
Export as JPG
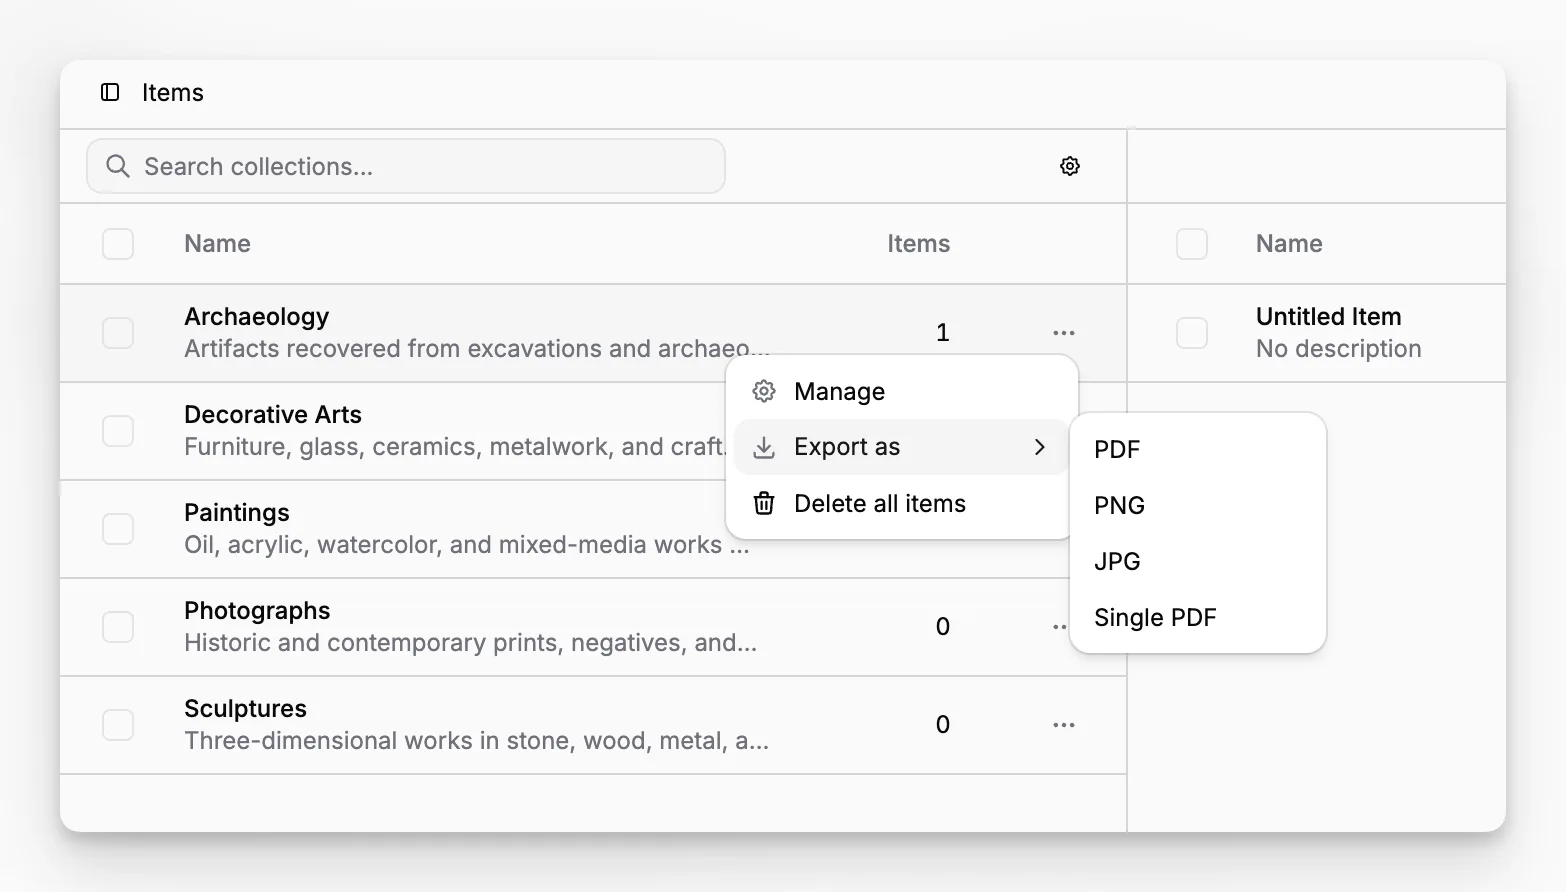point(1198,561)
